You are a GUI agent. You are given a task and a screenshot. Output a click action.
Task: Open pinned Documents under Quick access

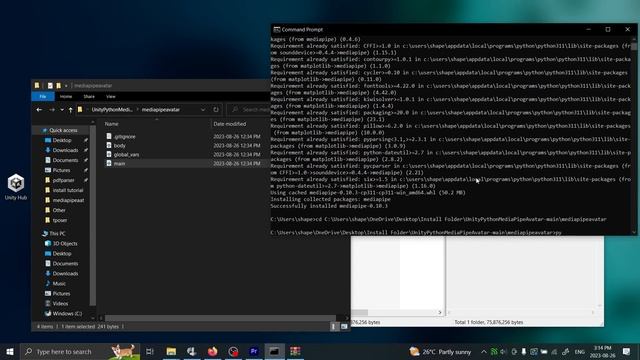pyautogui.click(x=65, y=160)
